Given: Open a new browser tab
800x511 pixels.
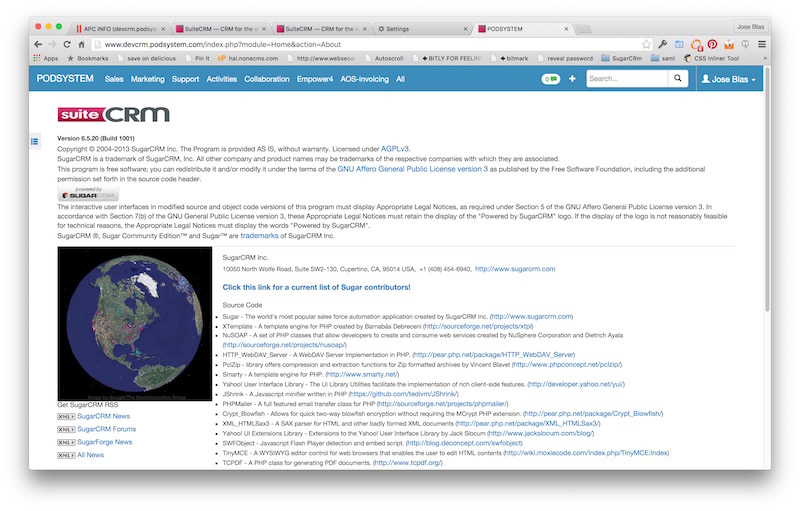Looking at the screenshot, I should pos(583,29).
